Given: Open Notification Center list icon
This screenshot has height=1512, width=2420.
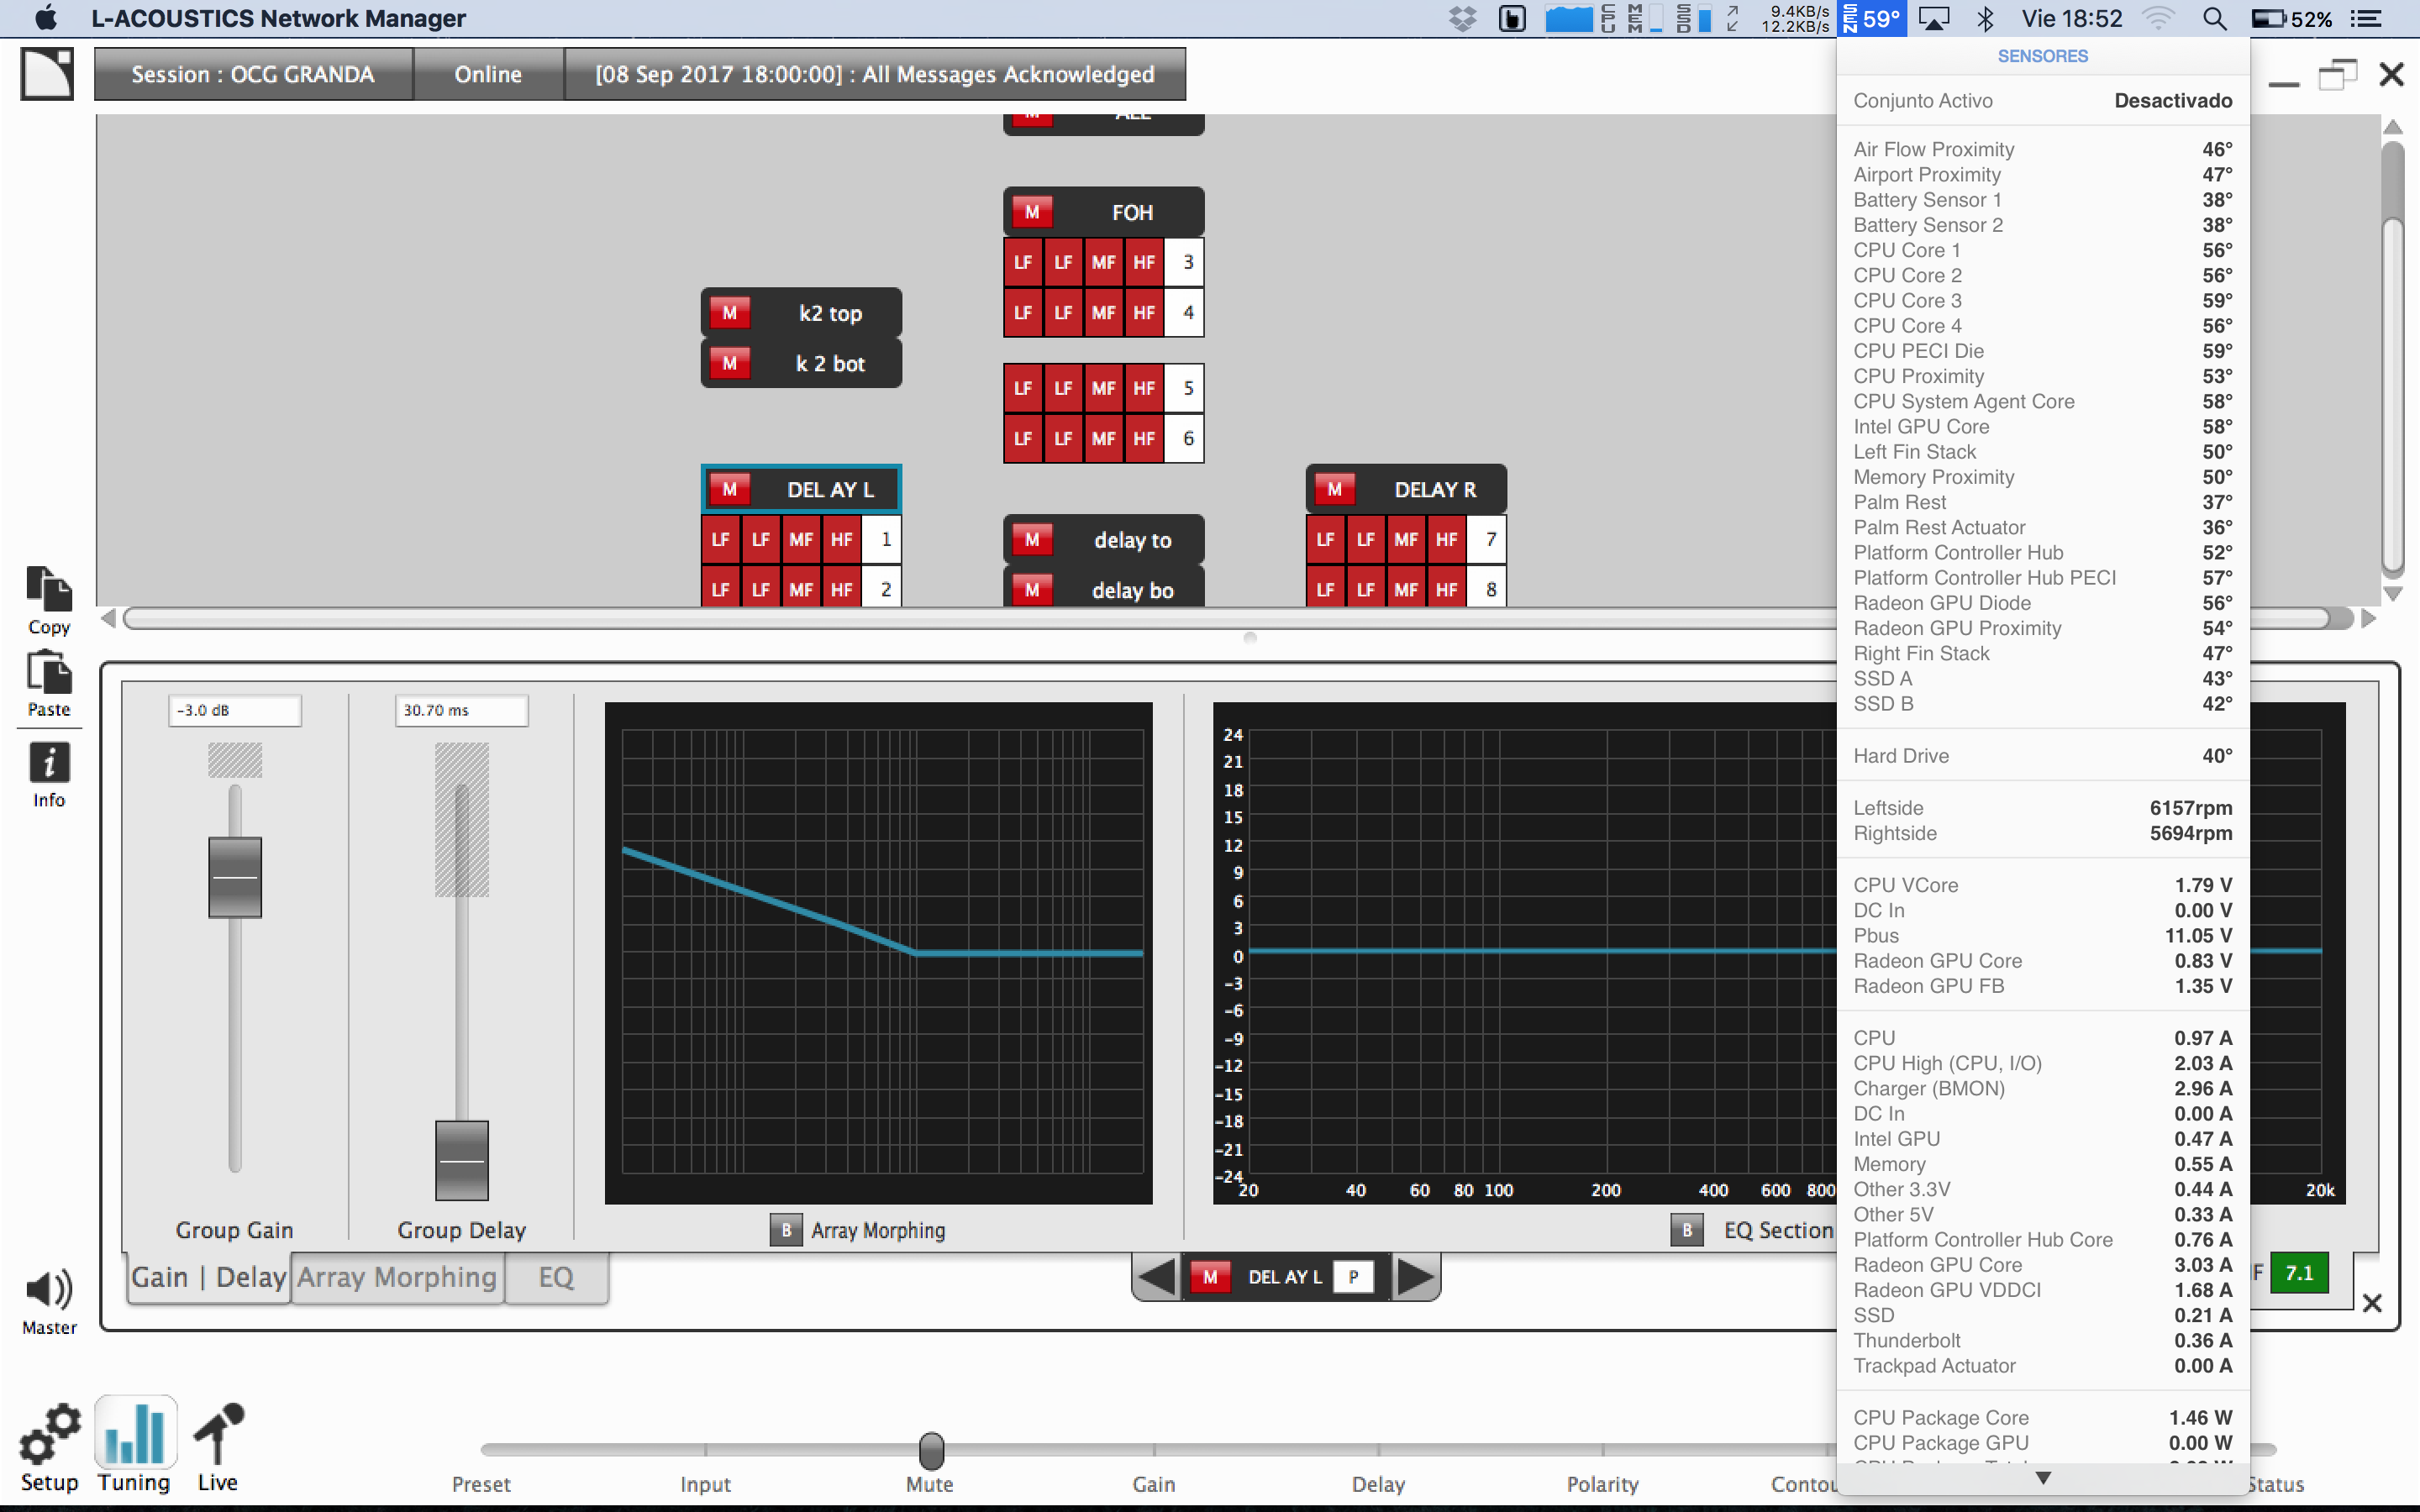Looking at the screenshot, I should (2365, 18).
